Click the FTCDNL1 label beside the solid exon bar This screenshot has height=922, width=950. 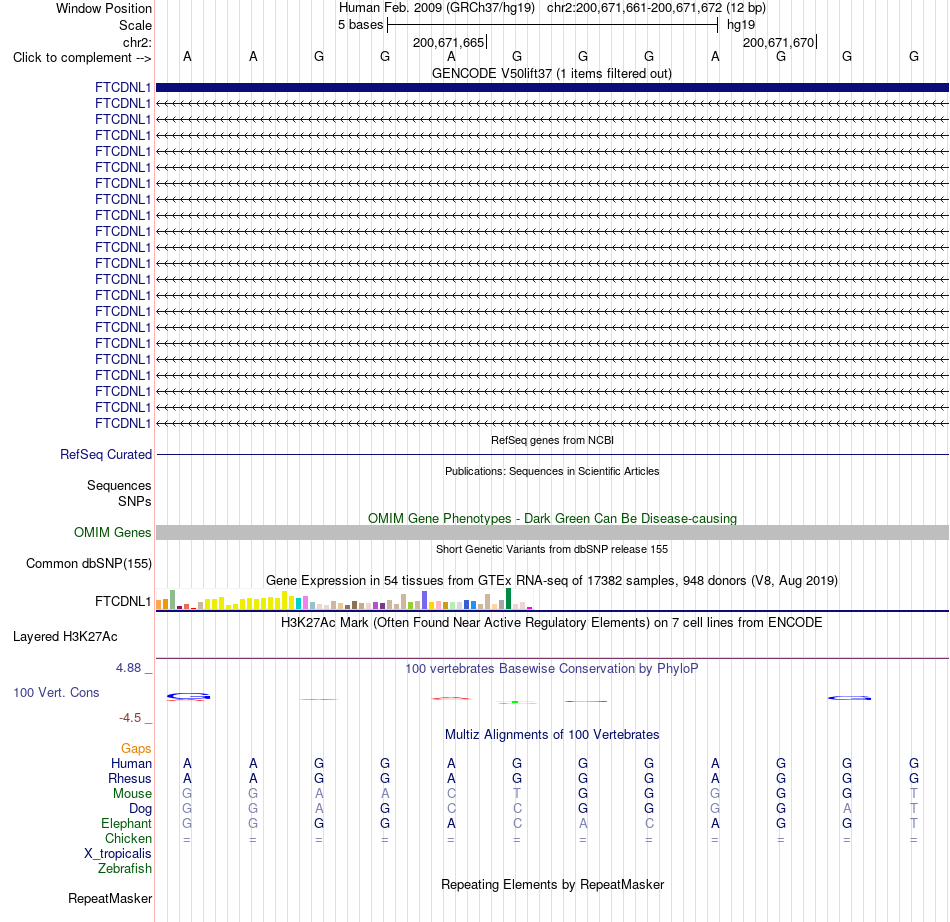[x=122, y=87]
